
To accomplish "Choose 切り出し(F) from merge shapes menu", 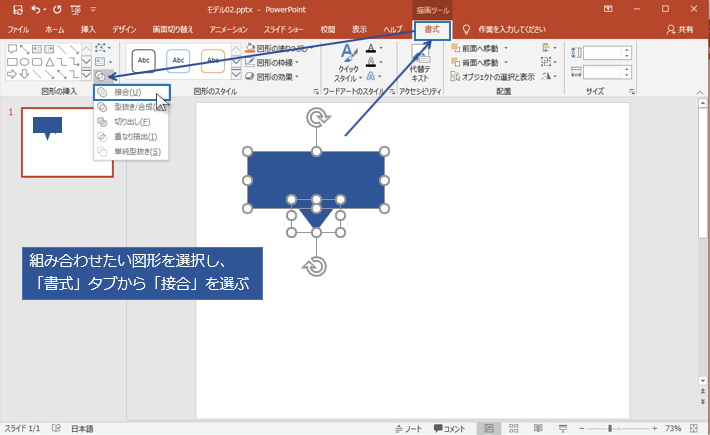I will (x=131, y=122).
